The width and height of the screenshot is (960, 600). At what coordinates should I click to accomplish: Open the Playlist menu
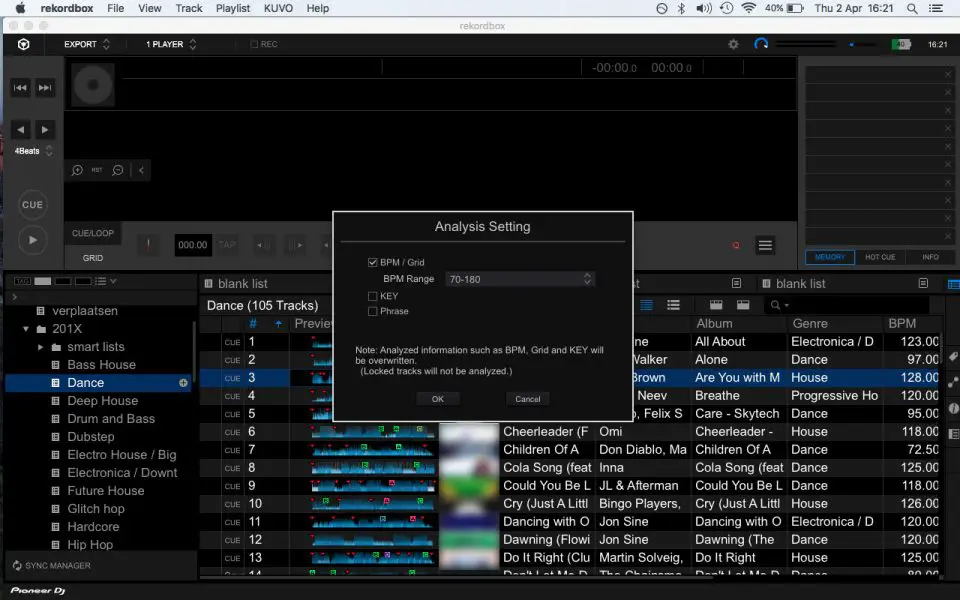coord(233,9)
